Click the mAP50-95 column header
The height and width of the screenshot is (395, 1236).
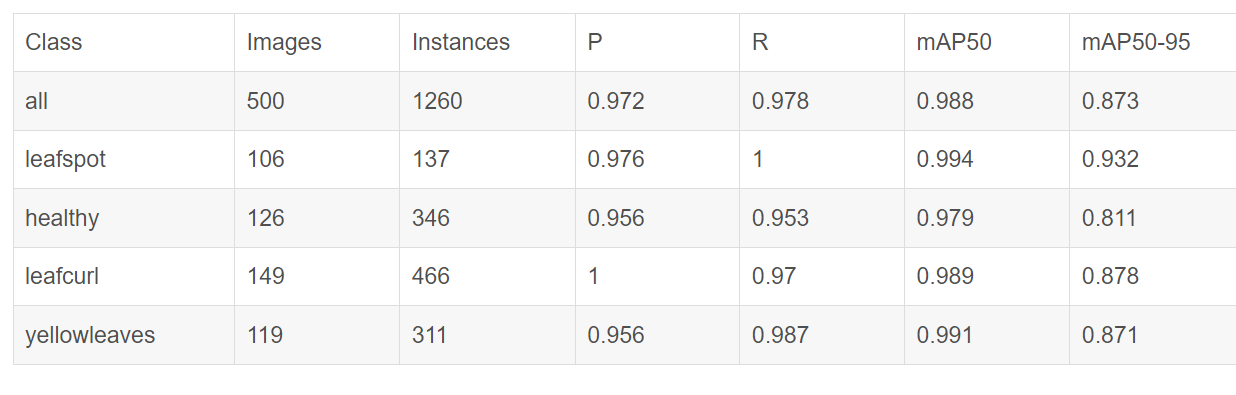point(1153,42)
